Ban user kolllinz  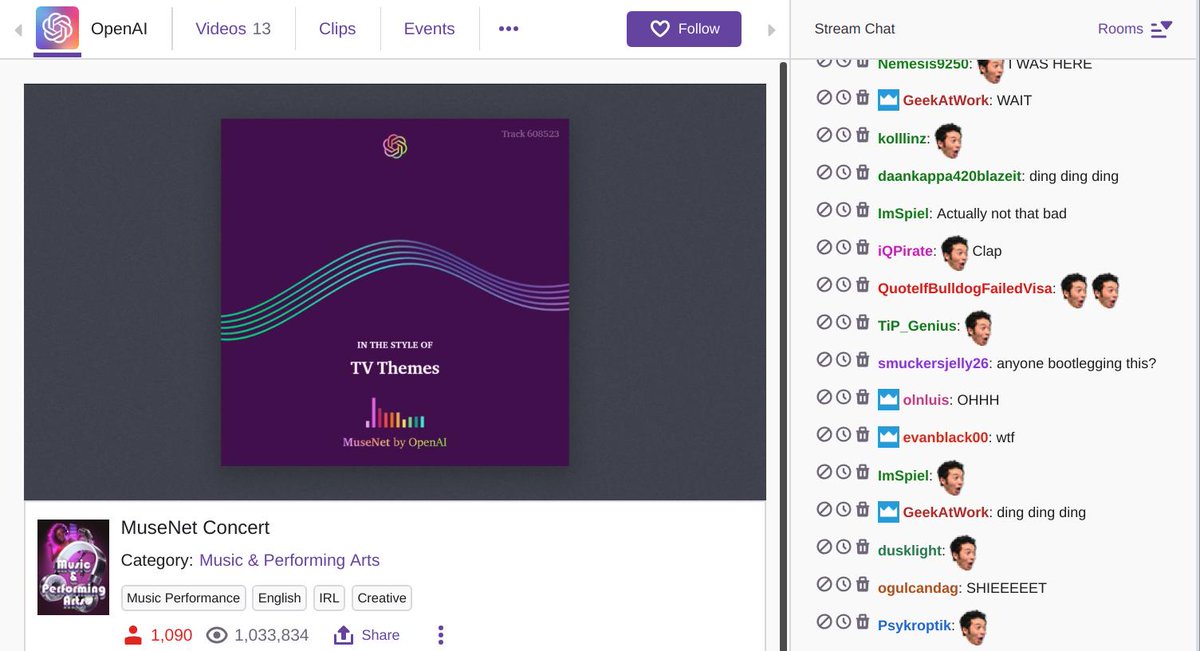point(824,135)
